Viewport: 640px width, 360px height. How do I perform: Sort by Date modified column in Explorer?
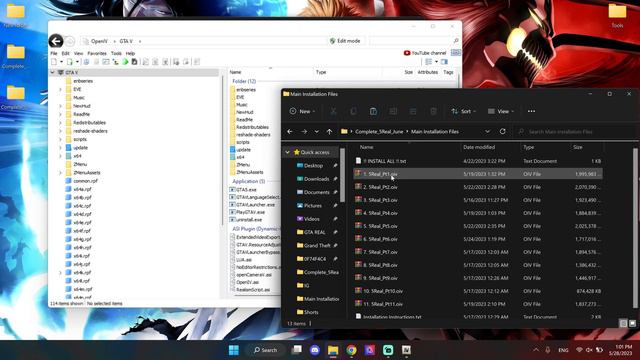(x=479, y=147)
